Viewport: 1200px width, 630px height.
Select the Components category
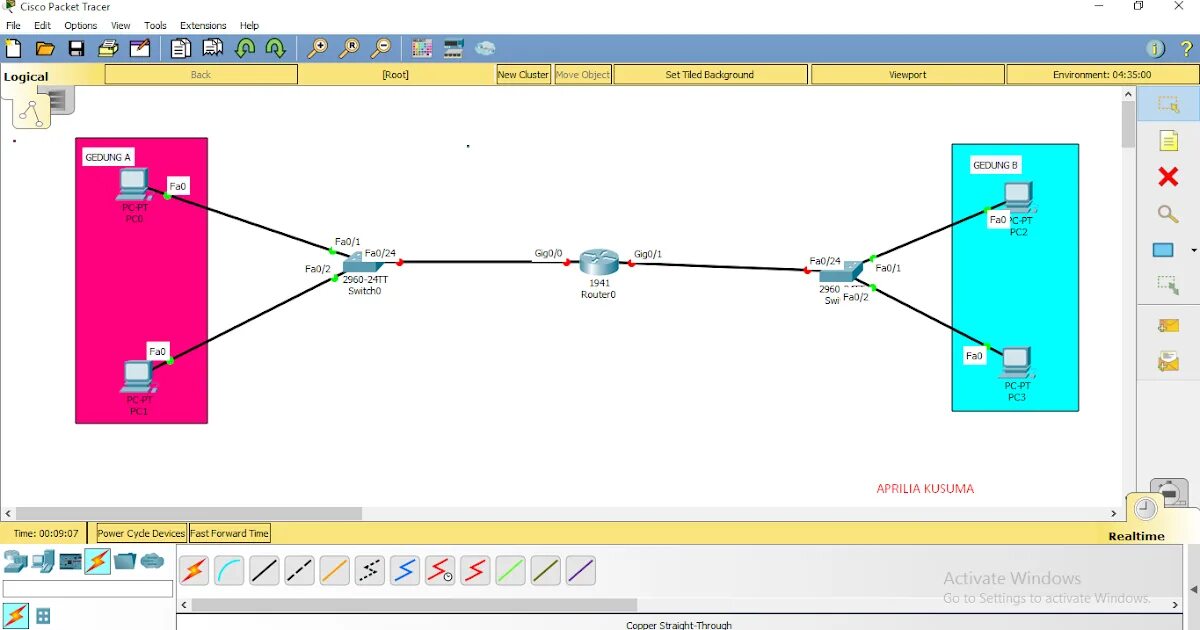coord(70,561)
